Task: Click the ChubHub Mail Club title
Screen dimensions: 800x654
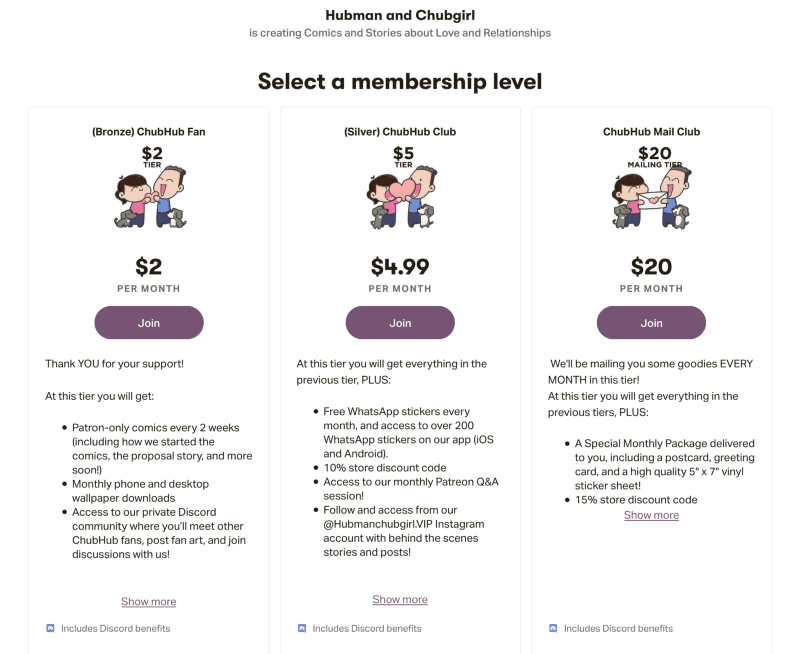Action: [x=651, y=132]
